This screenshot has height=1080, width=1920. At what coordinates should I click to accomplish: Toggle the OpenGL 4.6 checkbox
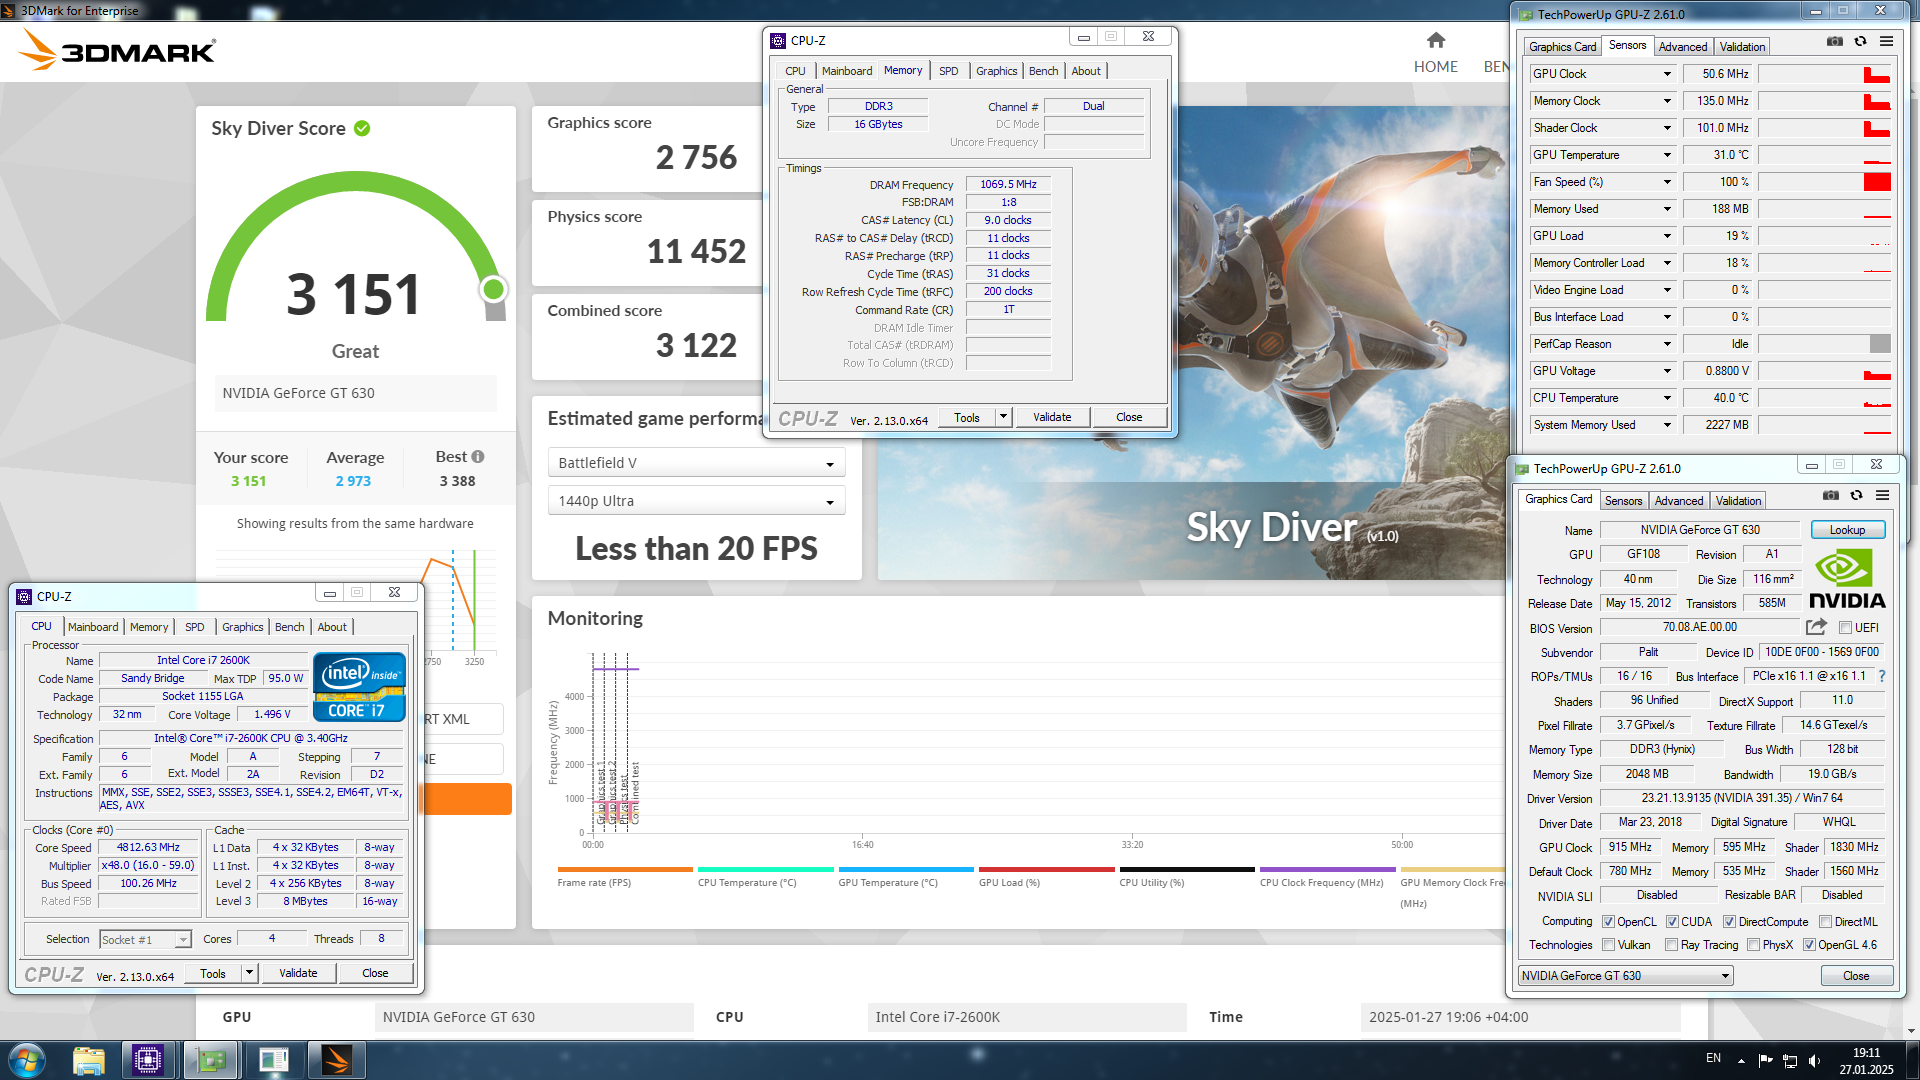1809,945
